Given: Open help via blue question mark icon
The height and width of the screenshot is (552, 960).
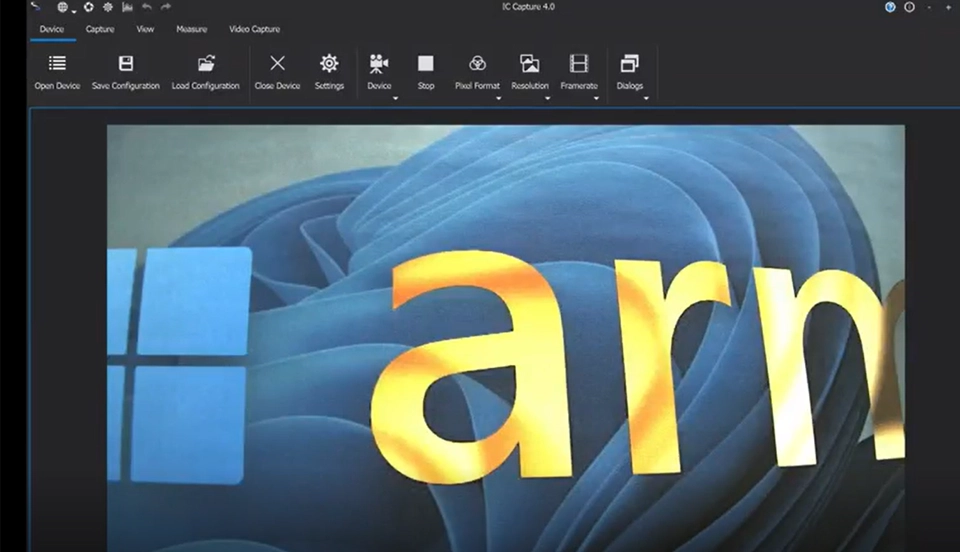Looking at the screenshot, I should pos(890,7).
